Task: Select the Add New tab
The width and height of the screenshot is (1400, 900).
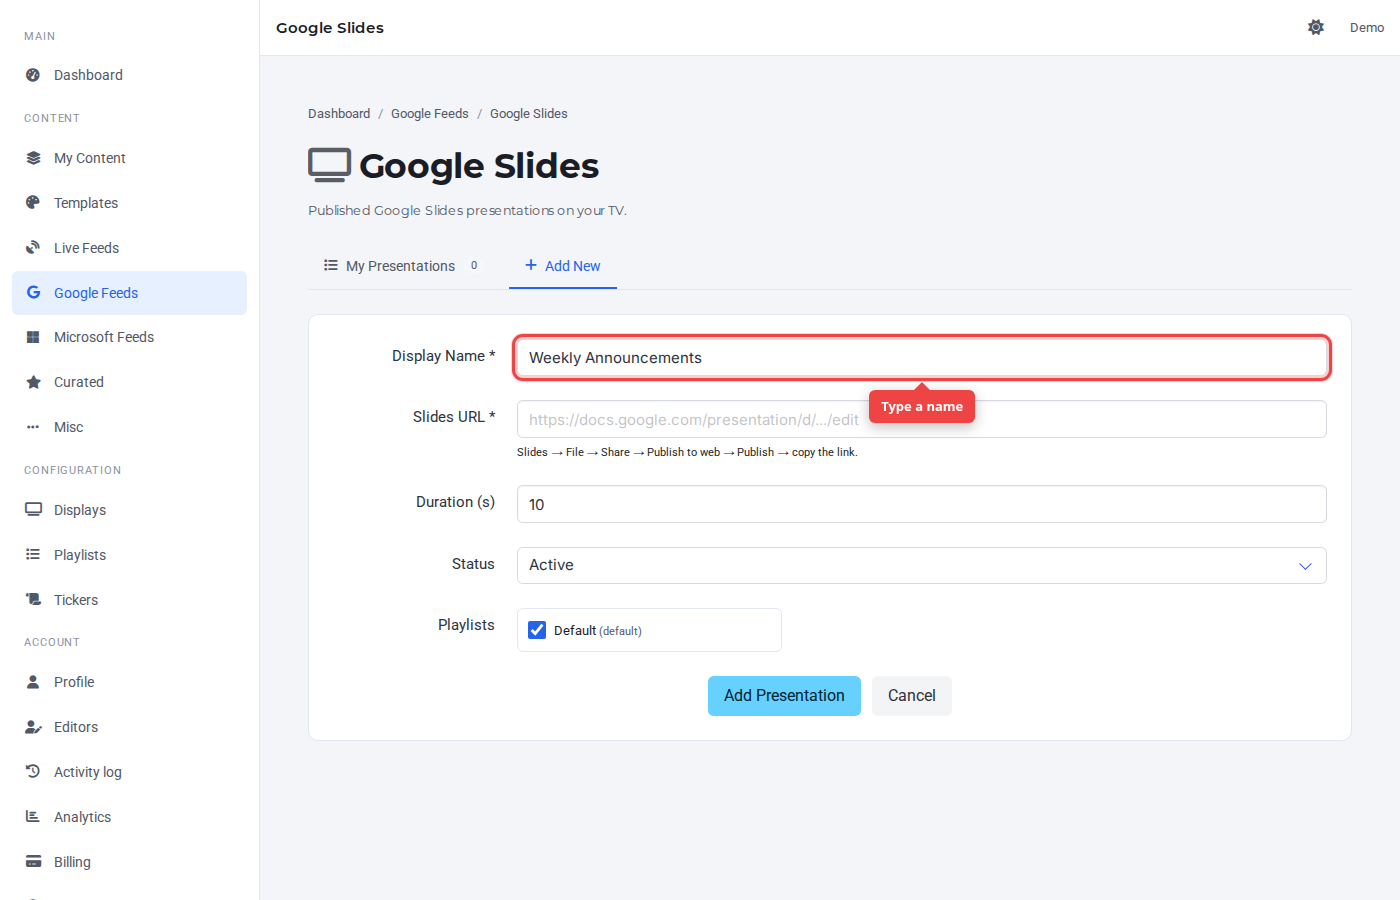Action: [x=563, y=266]
